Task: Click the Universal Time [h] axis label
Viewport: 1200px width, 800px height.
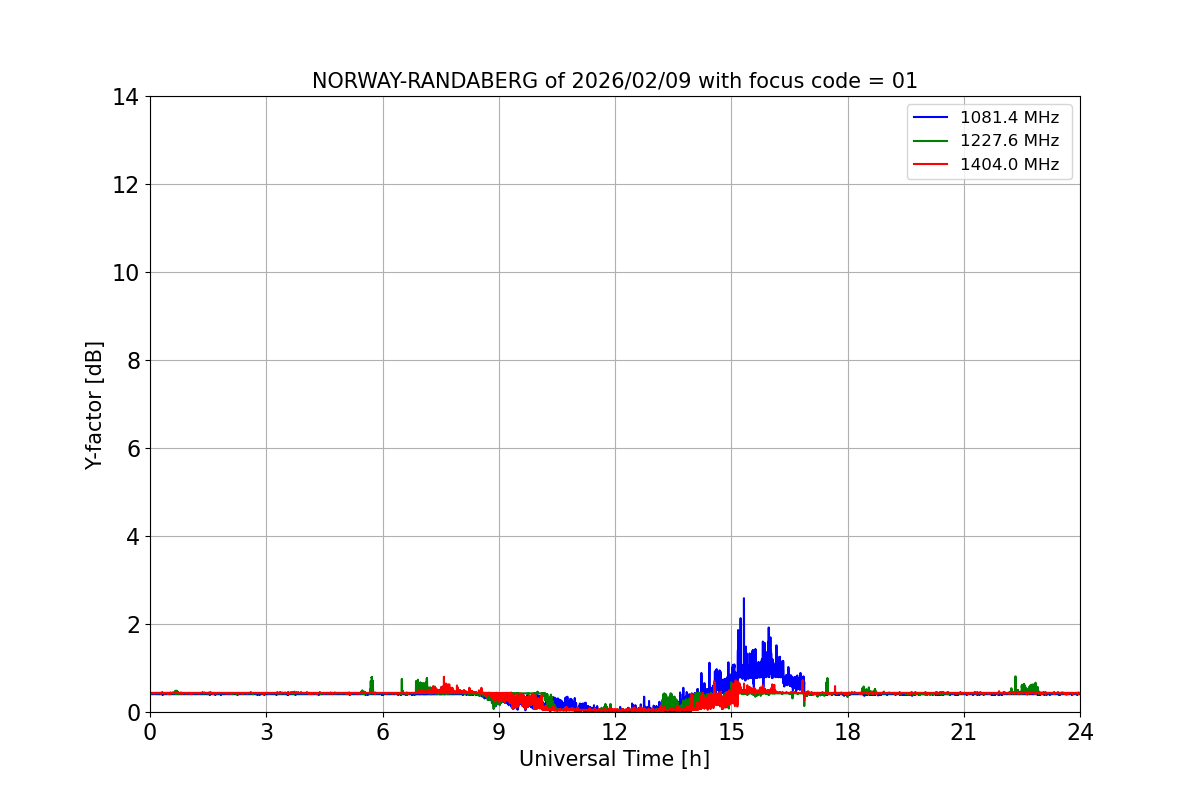Action: (x=614, y=759)
